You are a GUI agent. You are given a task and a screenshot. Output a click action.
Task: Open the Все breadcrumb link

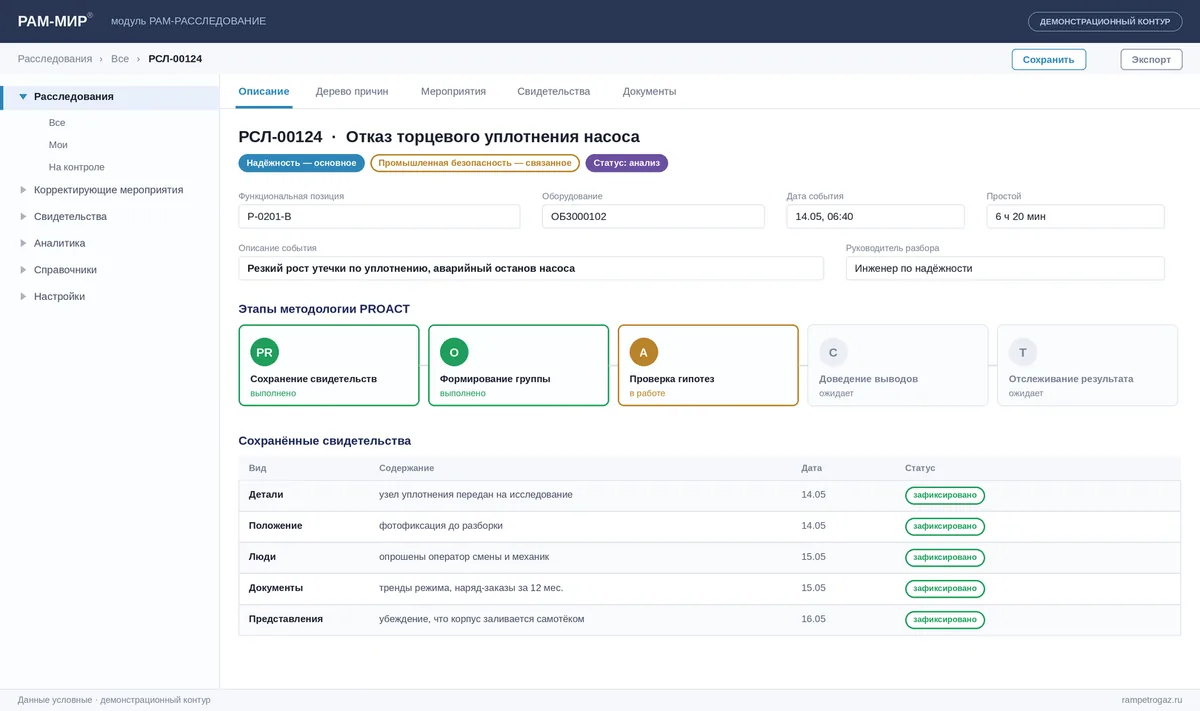[120, 59]
